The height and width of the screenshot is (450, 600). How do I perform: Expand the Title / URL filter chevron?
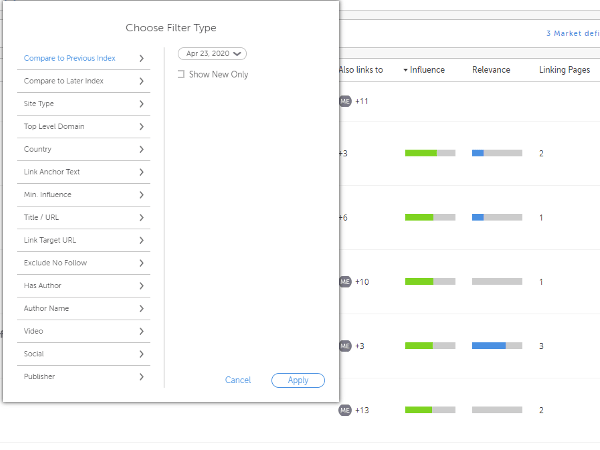[142, 217]
